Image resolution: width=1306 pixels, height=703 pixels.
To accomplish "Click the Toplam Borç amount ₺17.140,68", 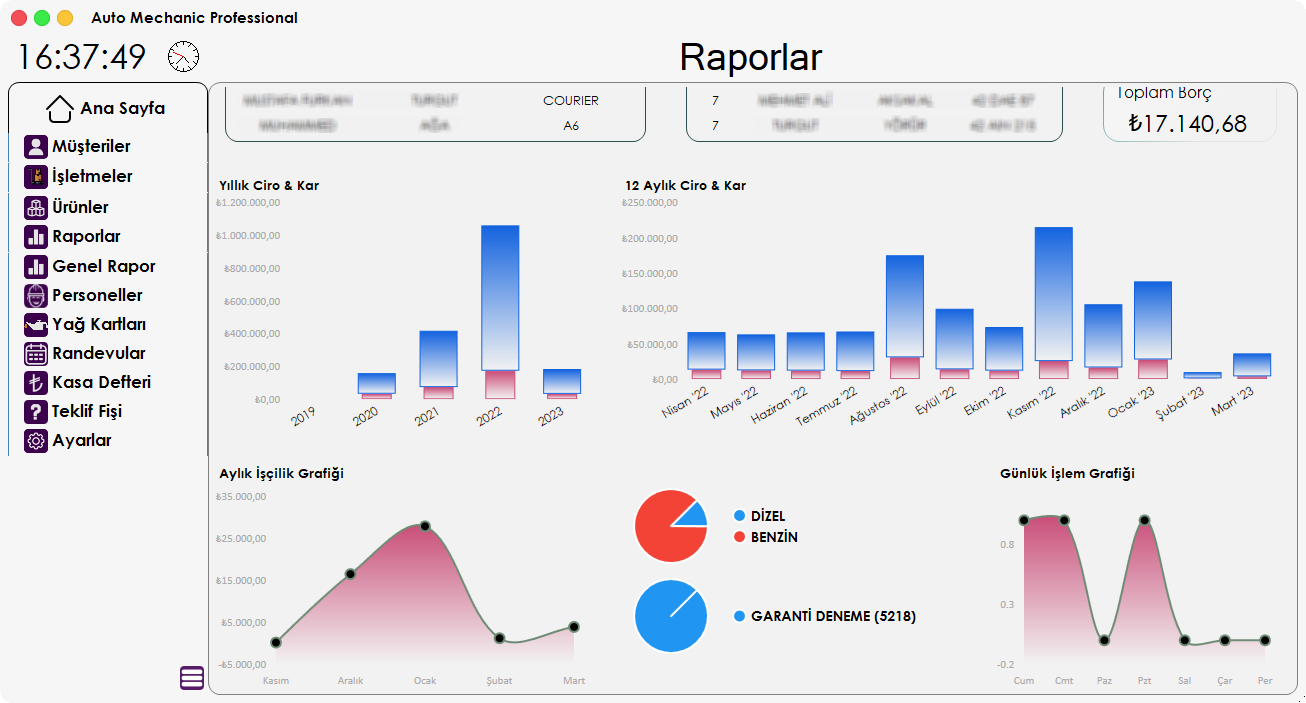I will (1187, 123).
